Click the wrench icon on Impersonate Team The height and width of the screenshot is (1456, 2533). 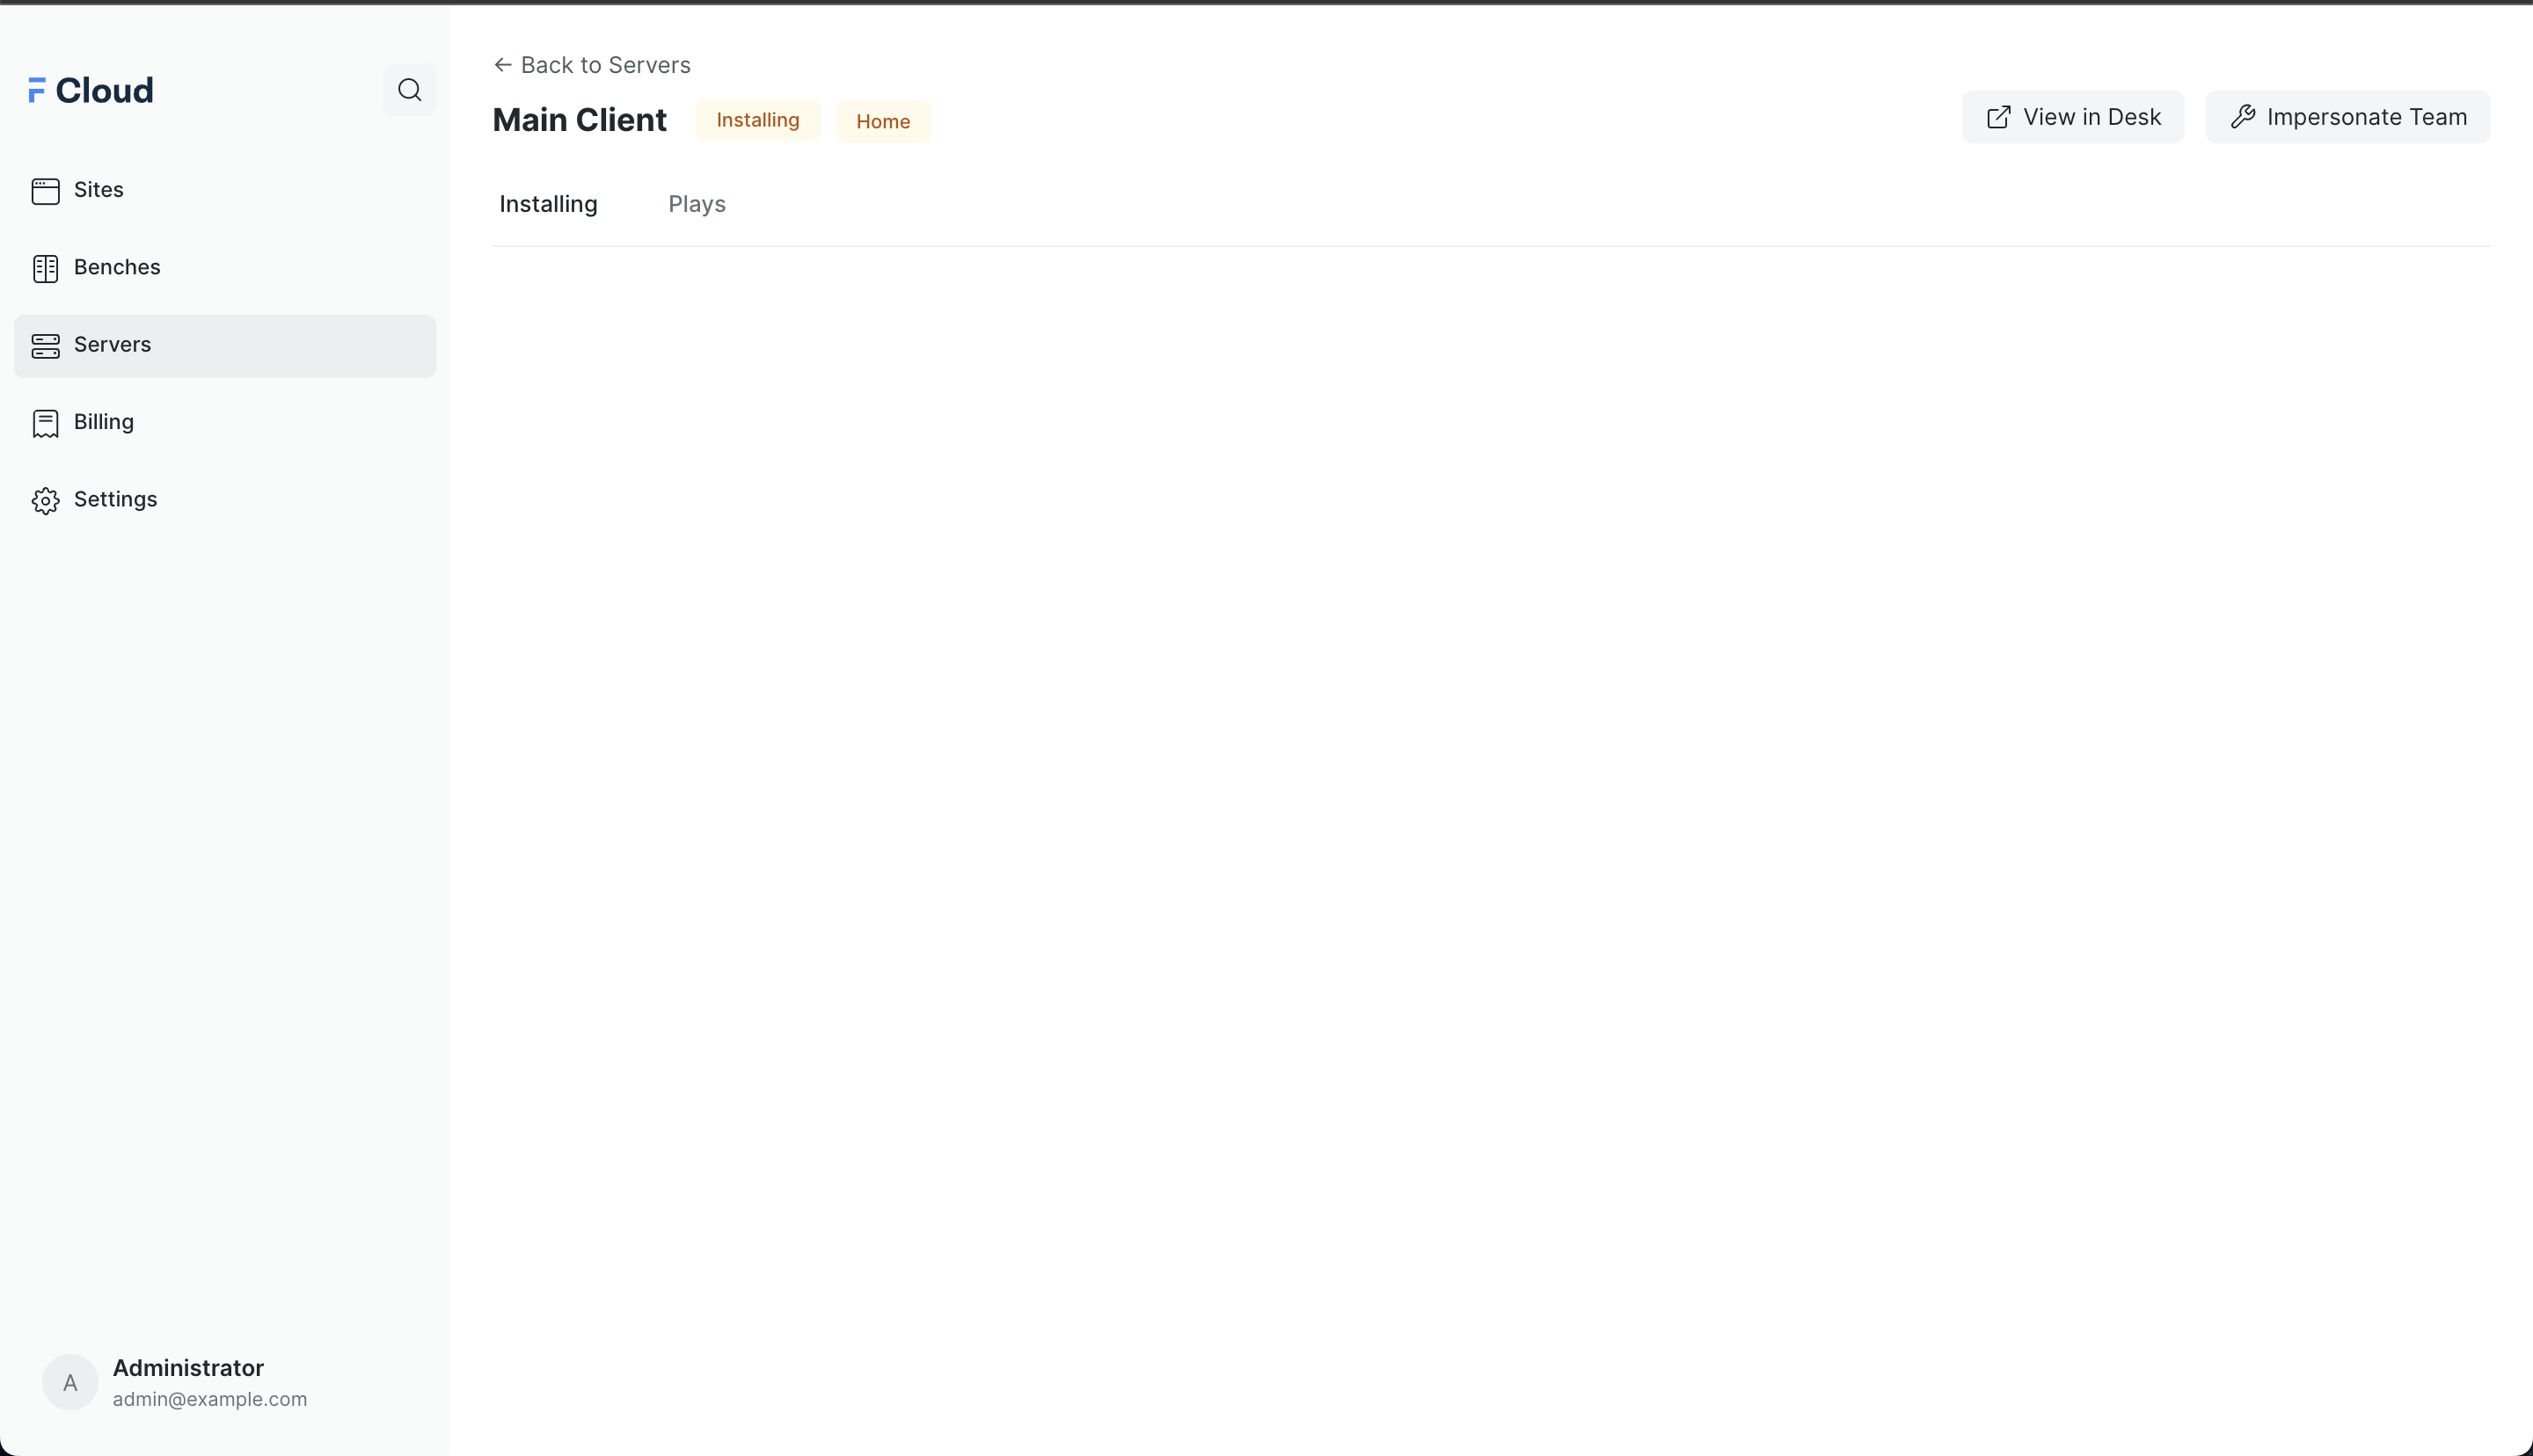[2242, 118]
